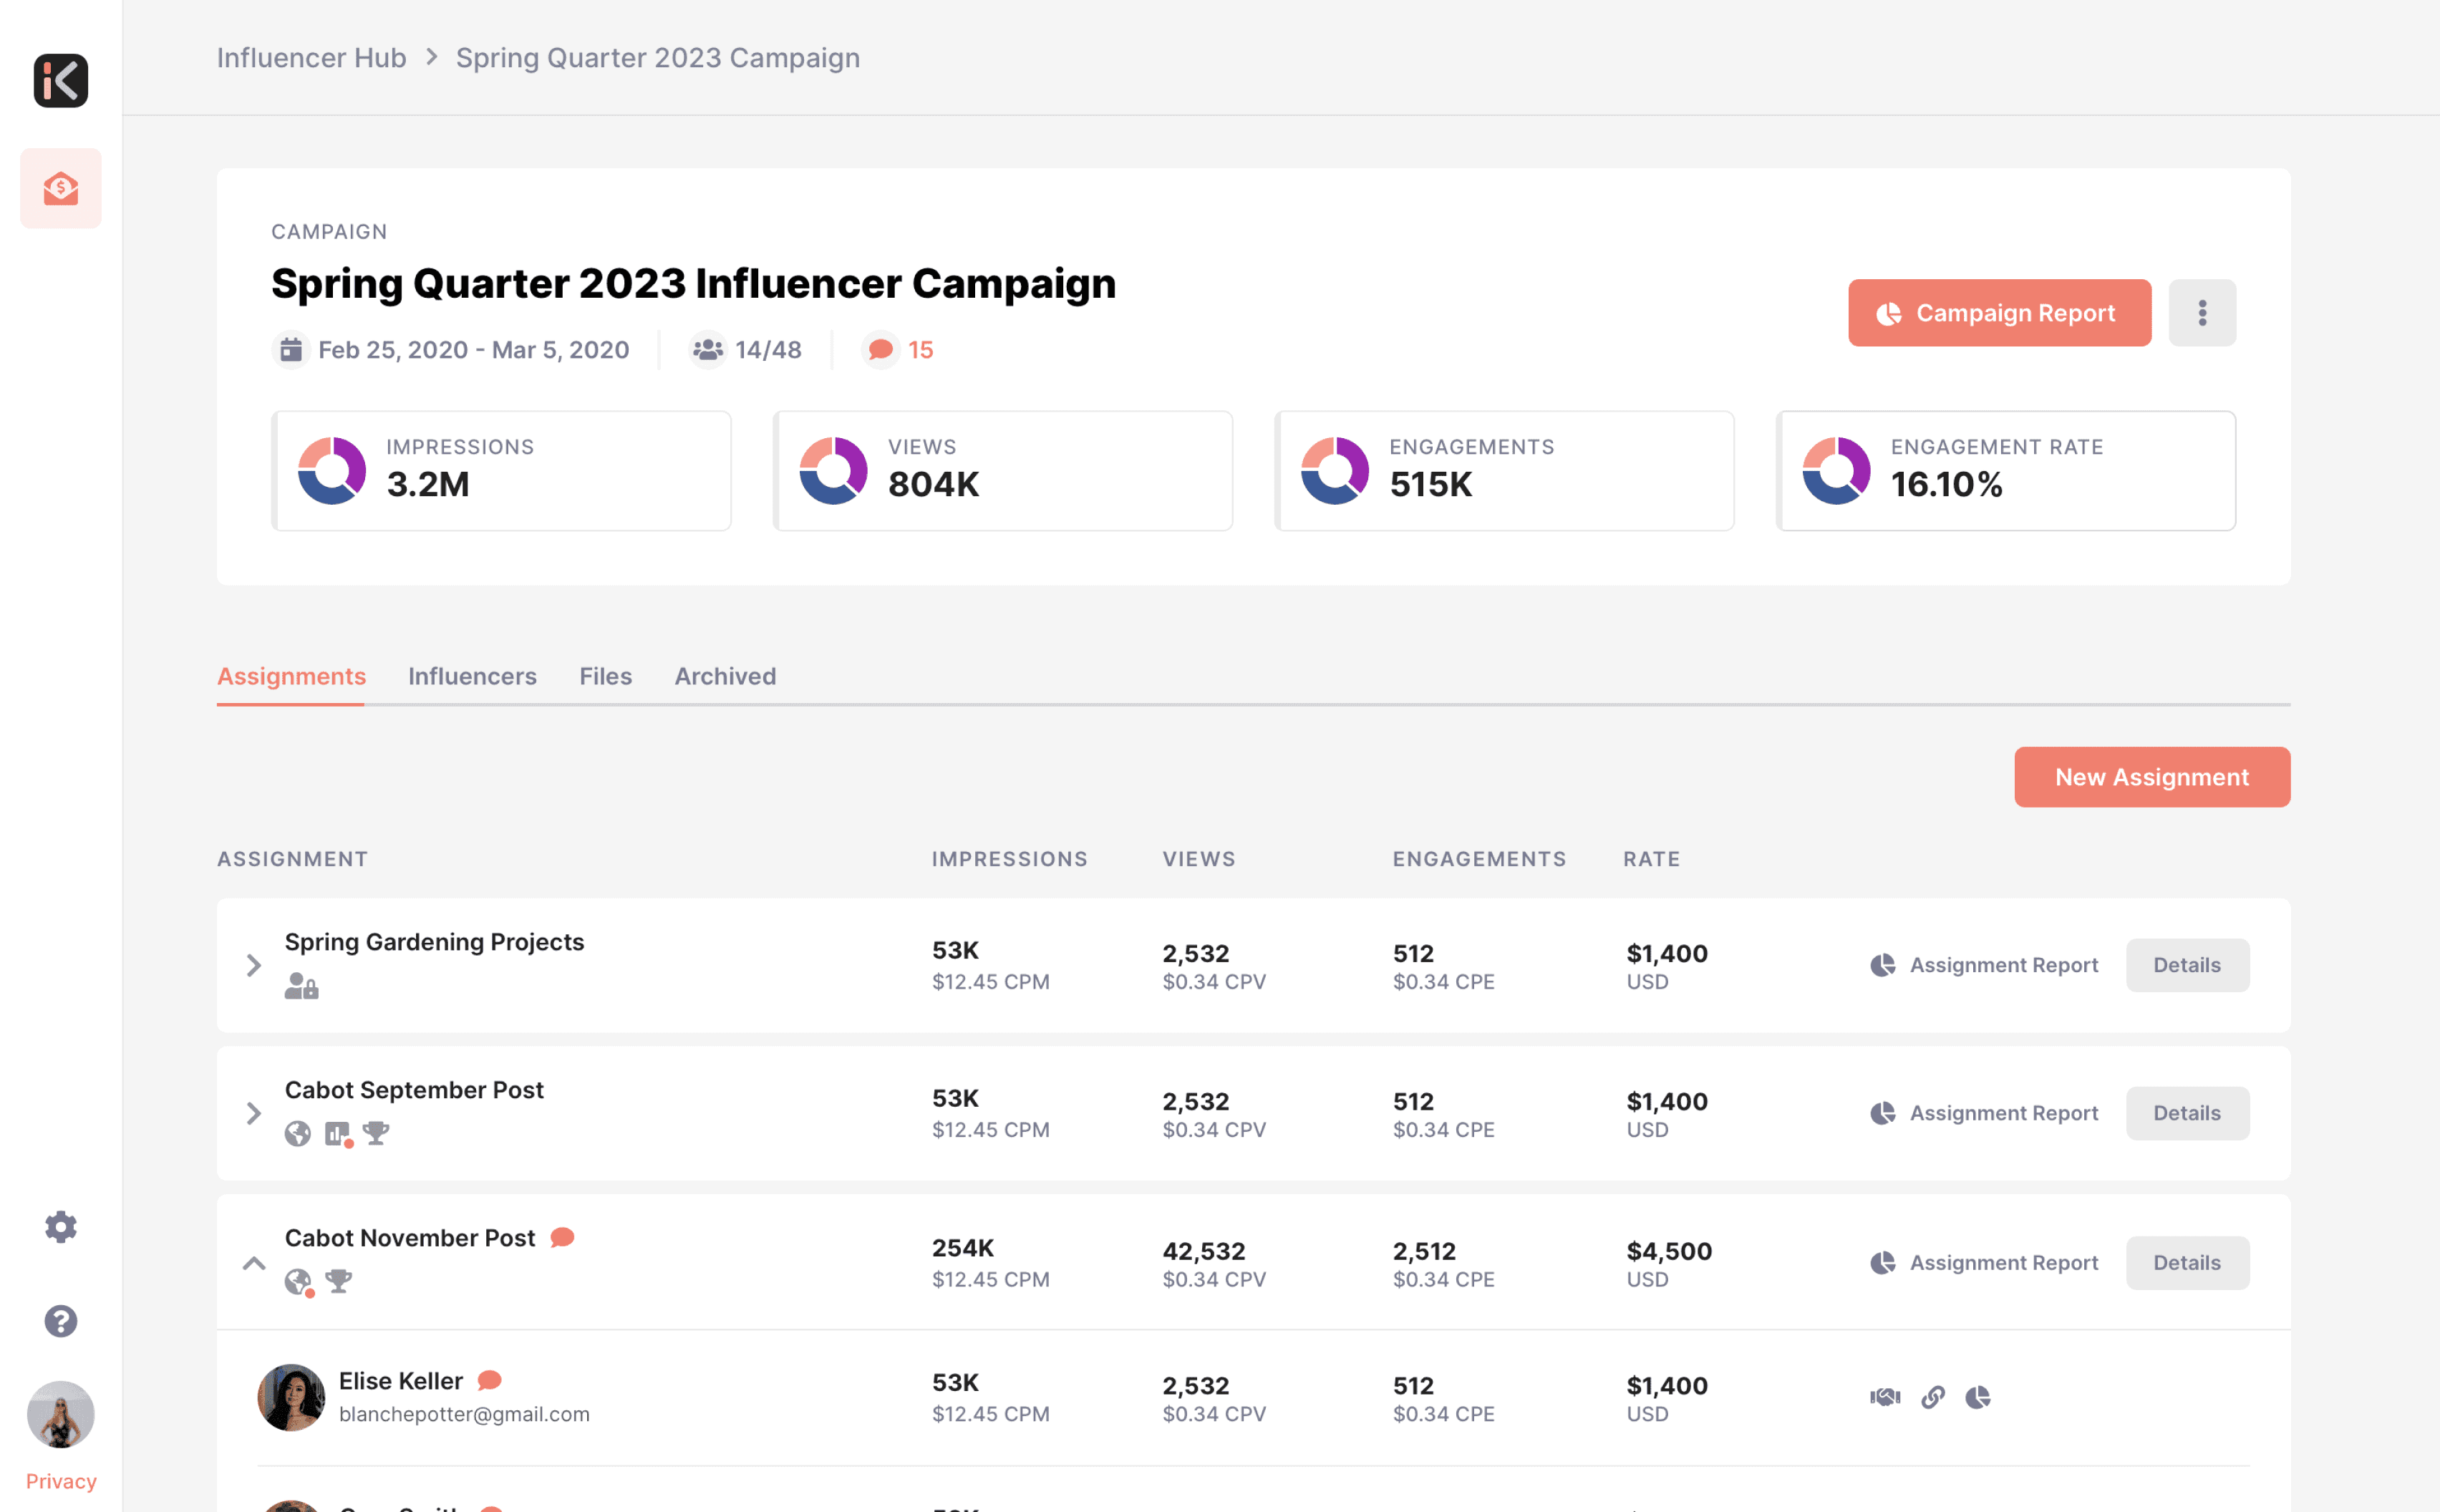Click Details for Cabot September Post
Viewport: 2440px width, 1512px height.
(2188, 1113)
